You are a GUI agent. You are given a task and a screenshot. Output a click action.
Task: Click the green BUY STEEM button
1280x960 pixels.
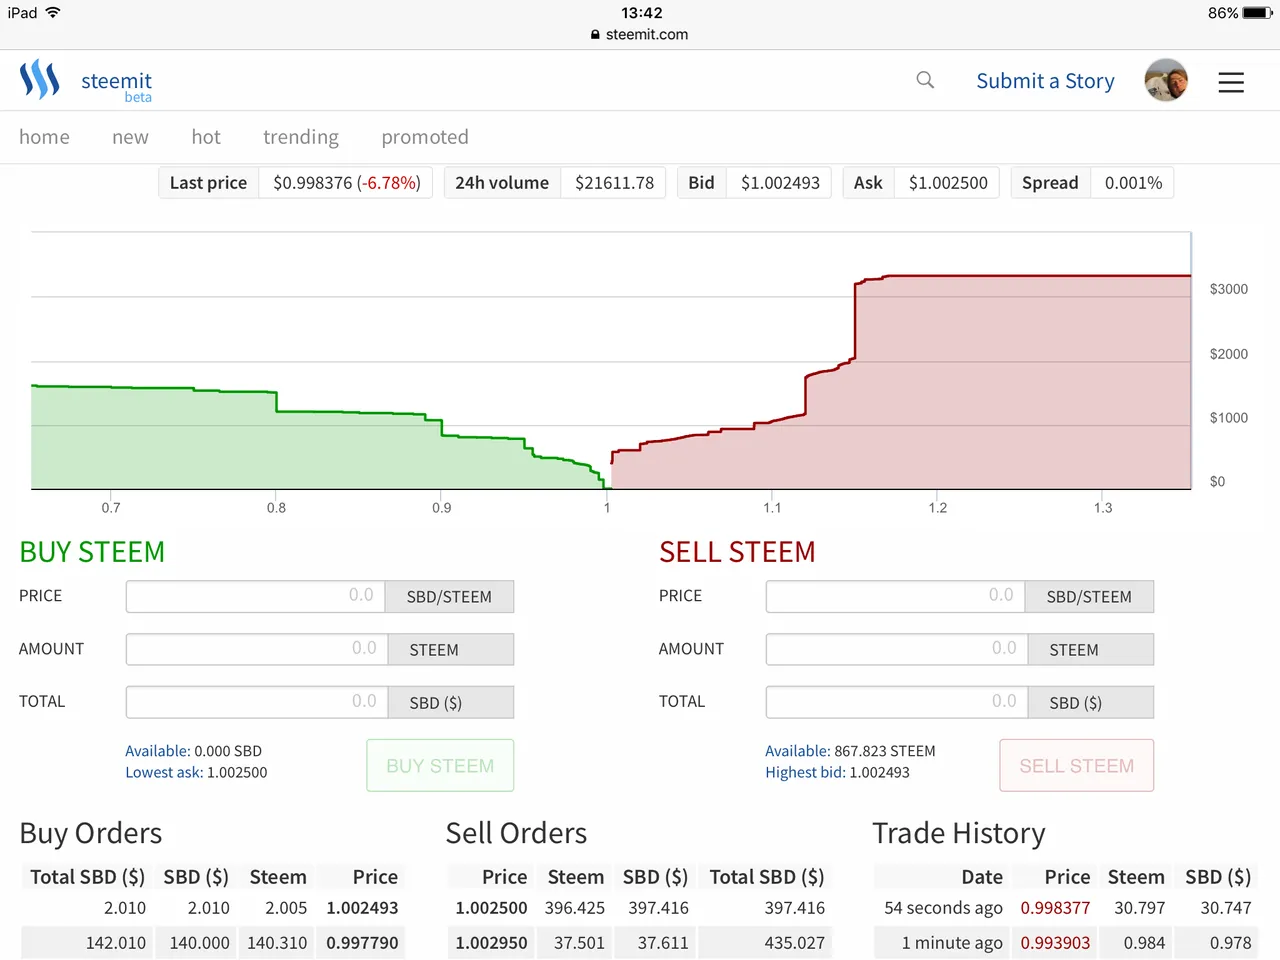click(x=440, y=766)
